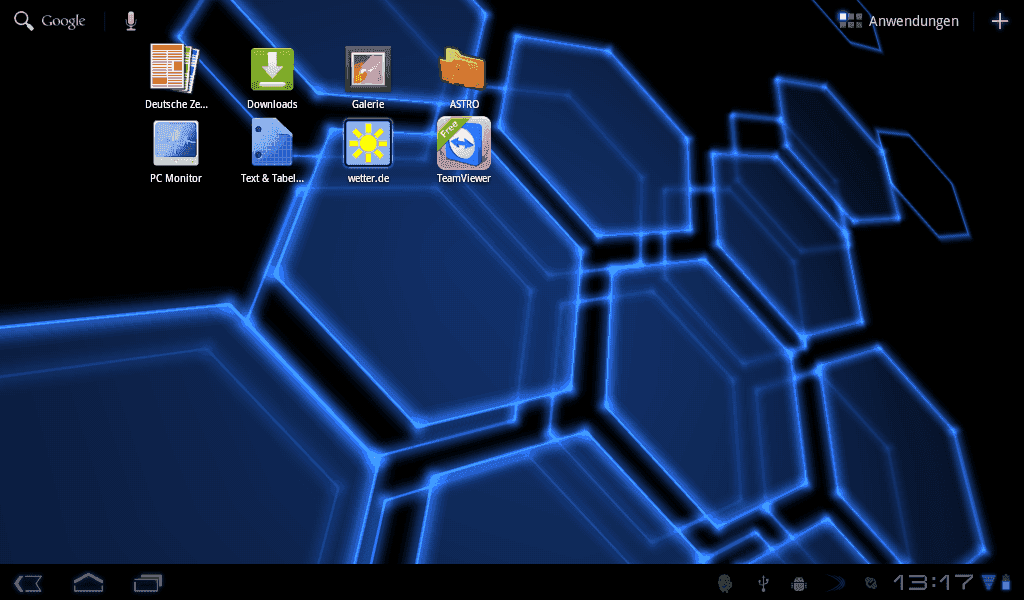The image size is (1024, 600).
Task: Launch the TeamViewer app
Action: point(464,150)
